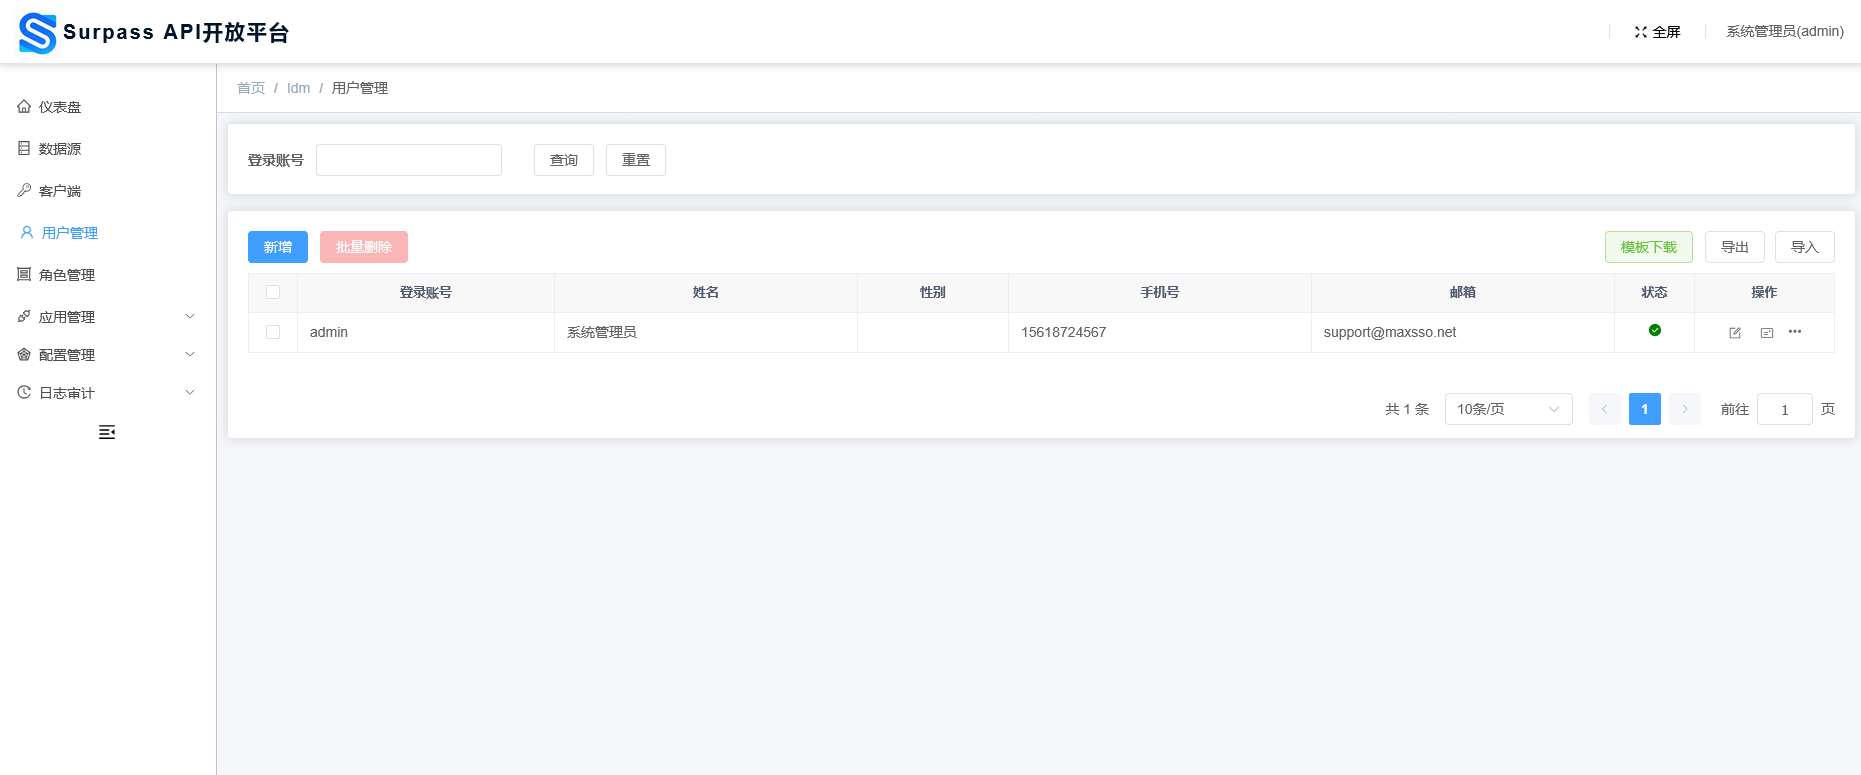The image size is (1861, 775).
Task: Click the 全屏 fullscreen icon
Action: [1640, 32]
